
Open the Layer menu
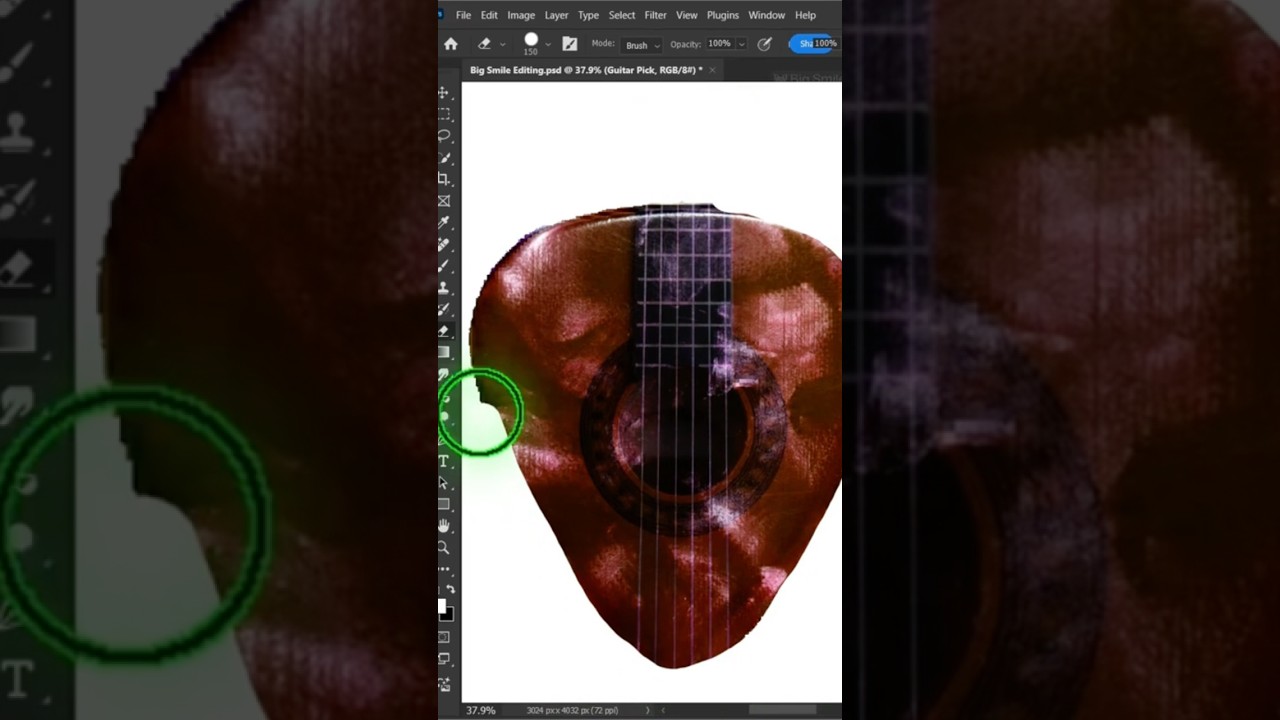tap(557, 15)
